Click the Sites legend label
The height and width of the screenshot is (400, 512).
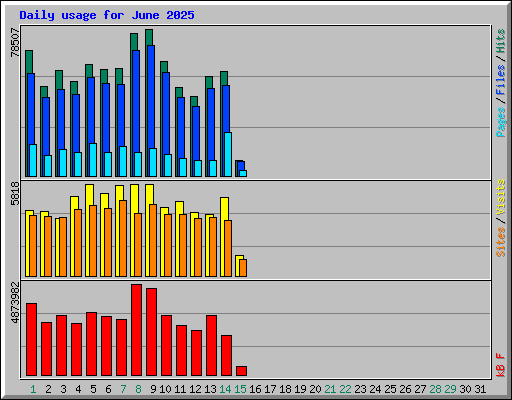point(500,242)
